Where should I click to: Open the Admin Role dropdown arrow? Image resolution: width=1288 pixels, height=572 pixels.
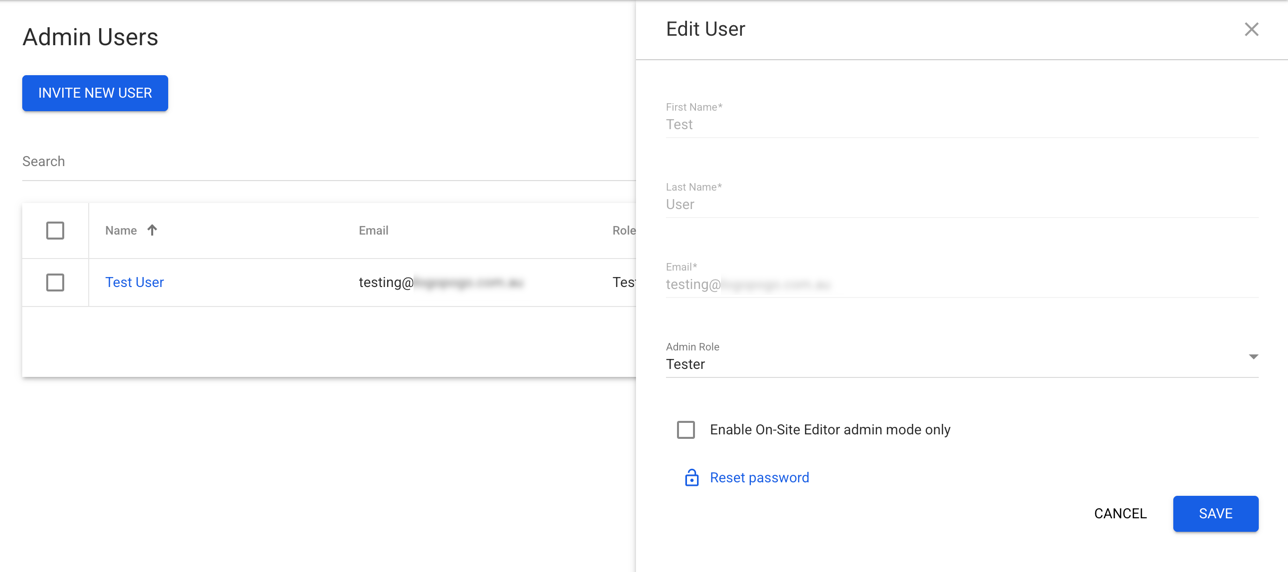click(1253, 357)
